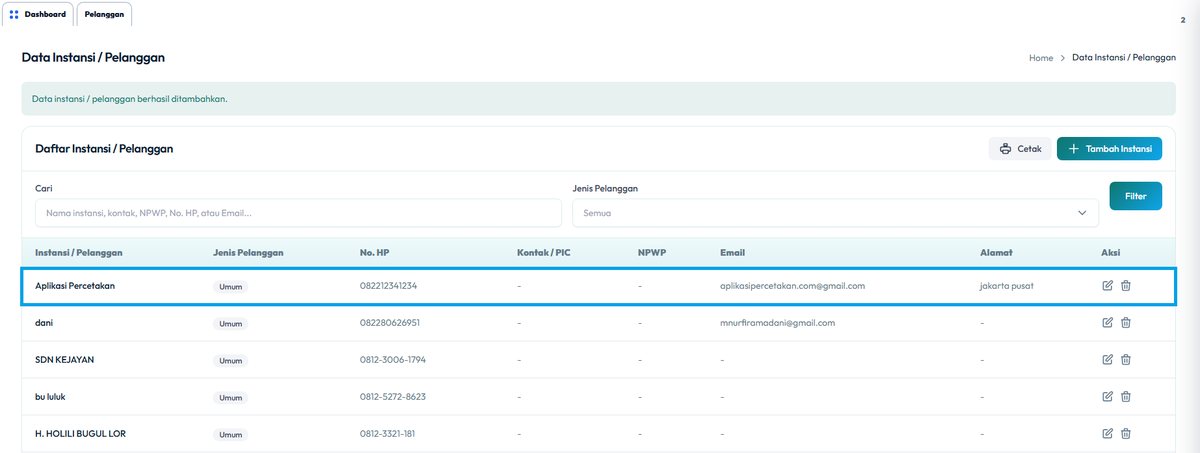
Task: Select the Aplikasi Percetakan name cell
Action: point(75,286)
